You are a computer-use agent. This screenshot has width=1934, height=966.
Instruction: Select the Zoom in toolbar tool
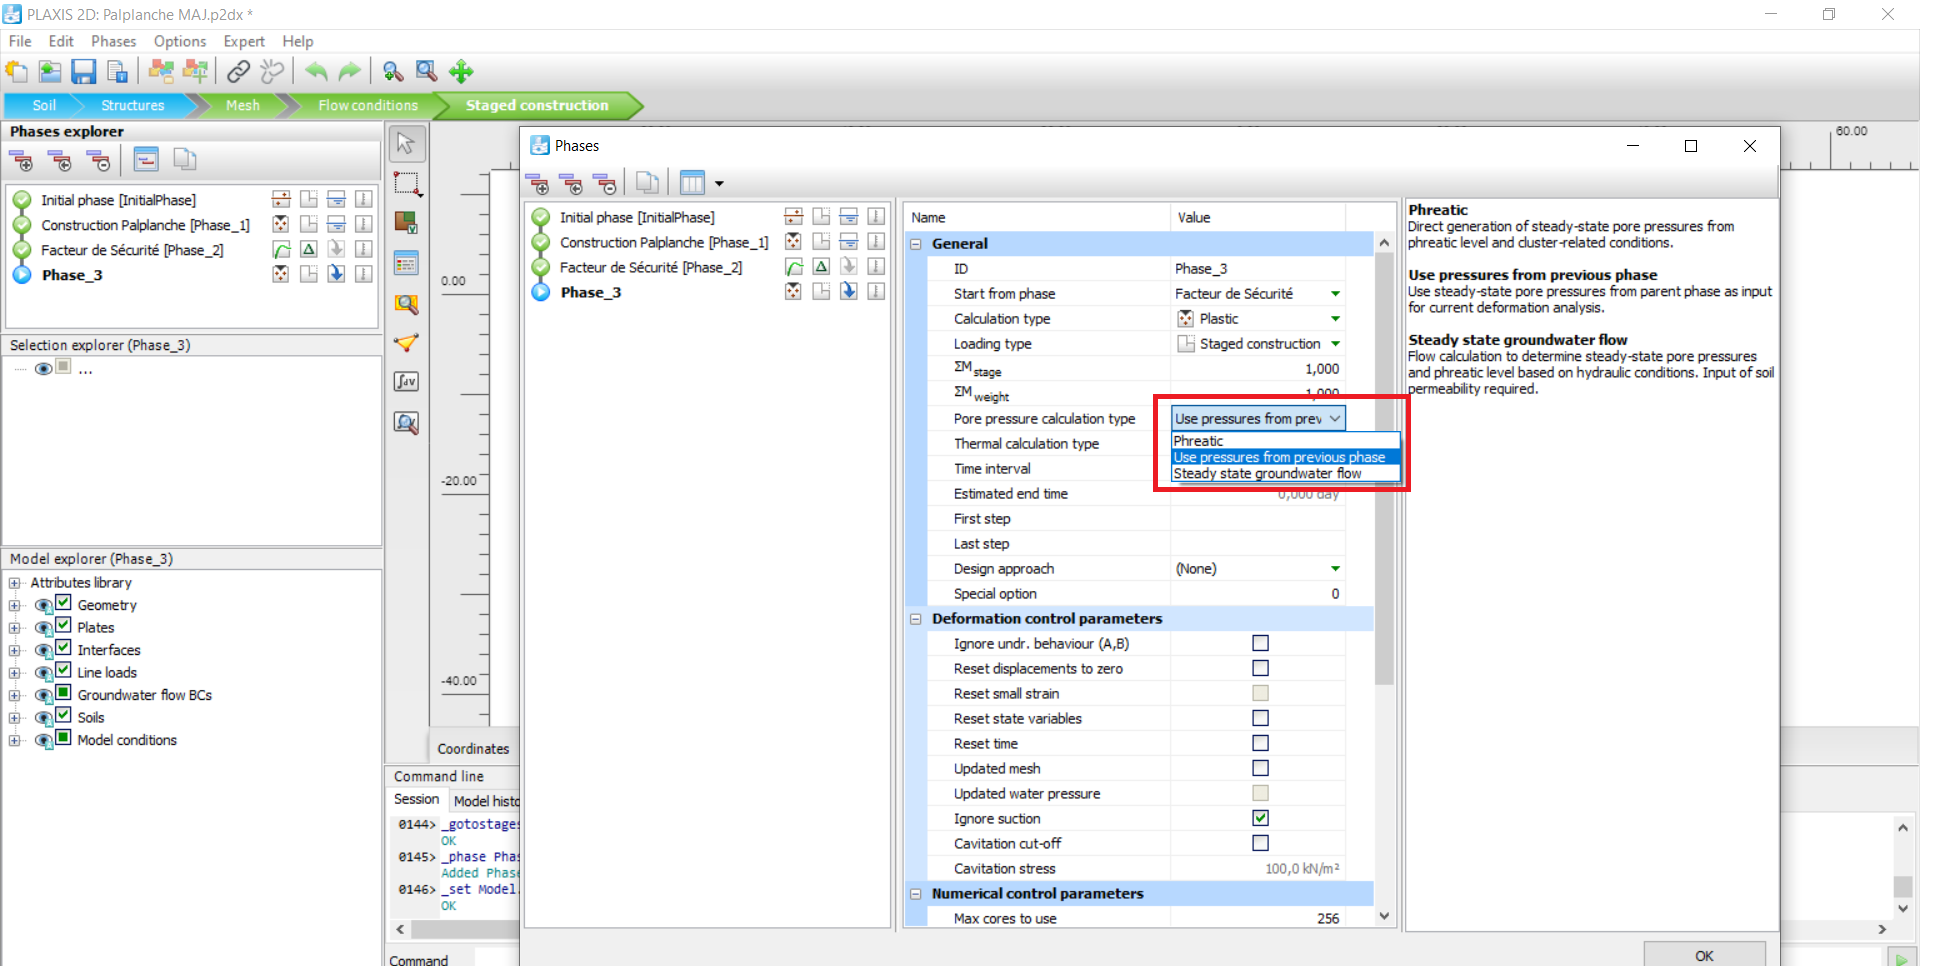pyautogui.click(x=392, y=71)
